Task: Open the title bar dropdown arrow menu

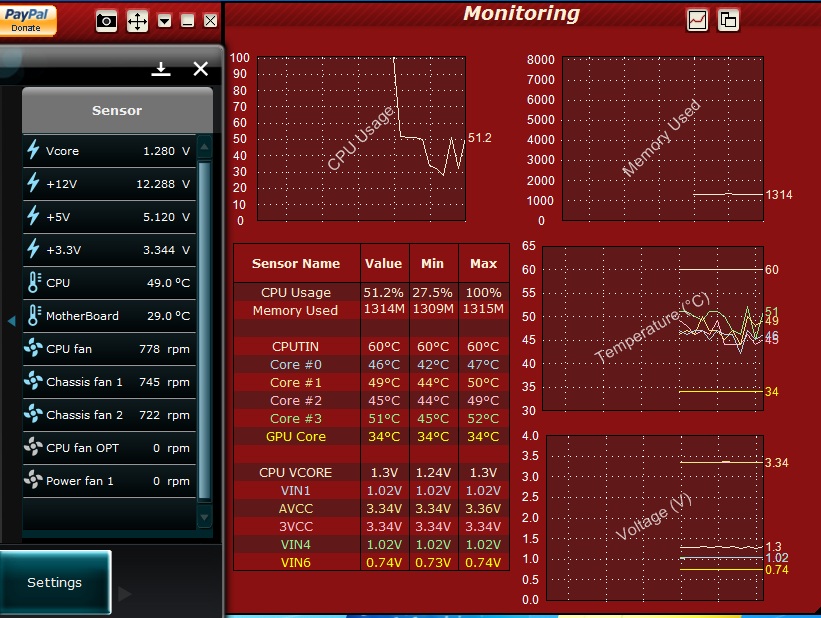Action: (x=165, y=21)
